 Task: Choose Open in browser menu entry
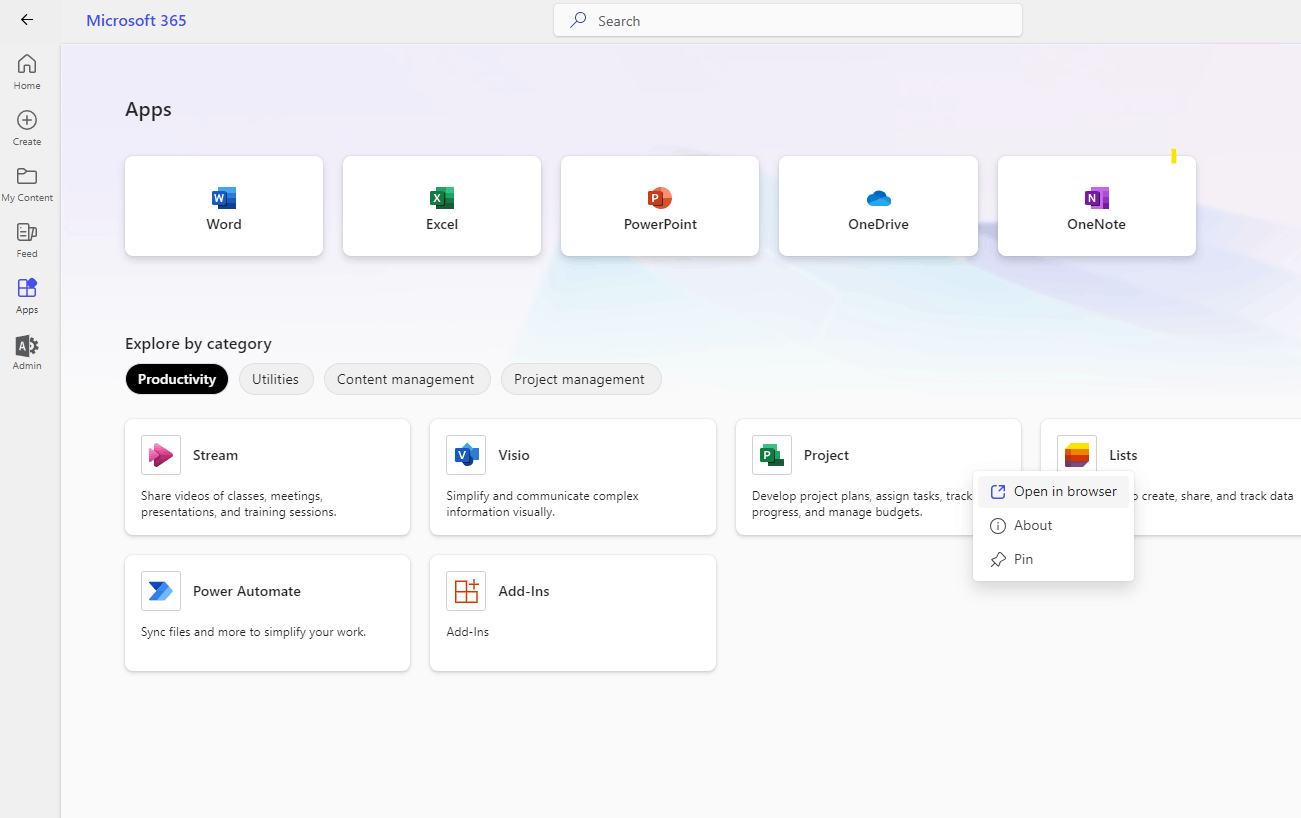pos(1053,492)
